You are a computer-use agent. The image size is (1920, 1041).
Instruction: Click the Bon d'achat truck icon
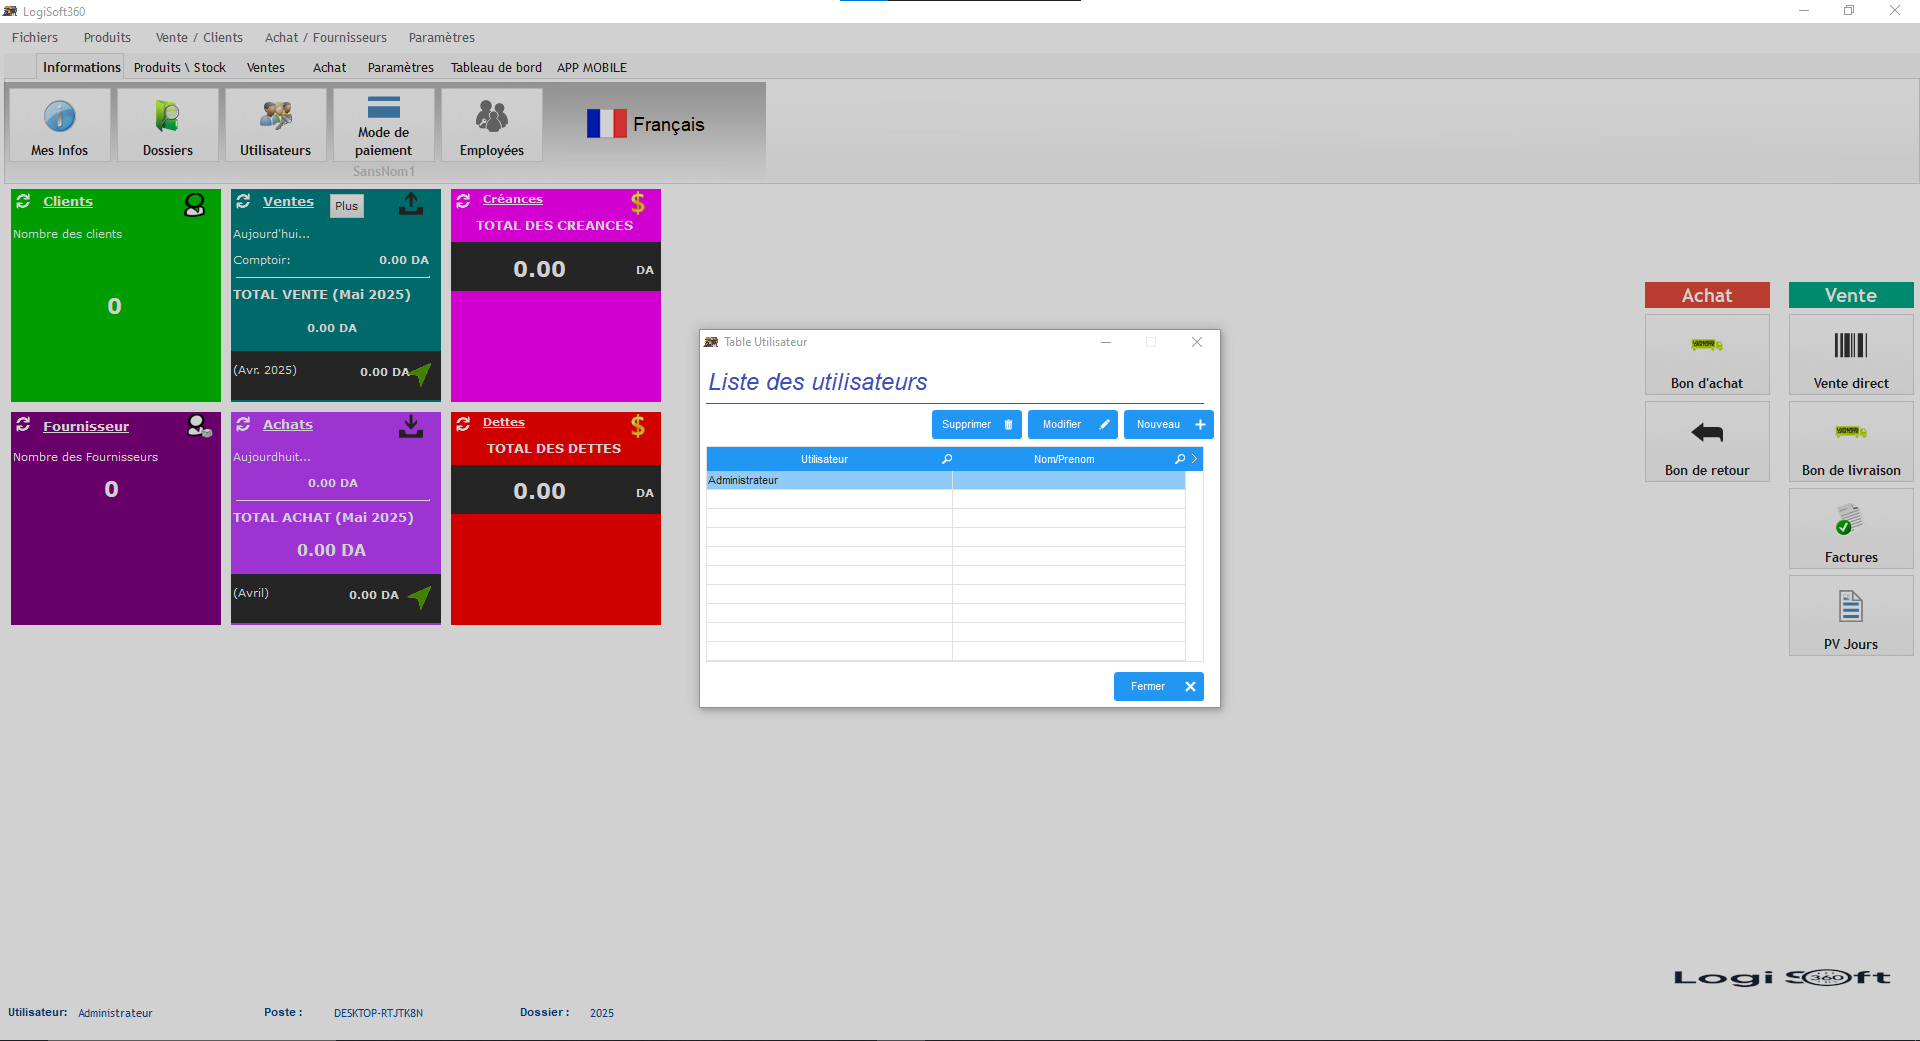coord(1707,346)
